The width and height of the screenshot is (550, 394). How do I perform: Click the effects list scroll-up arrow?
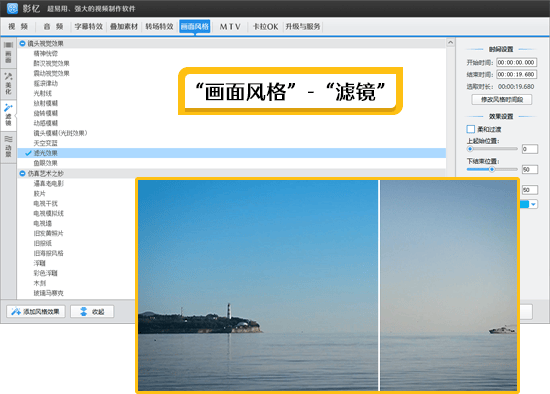click(x=450, y=42)
